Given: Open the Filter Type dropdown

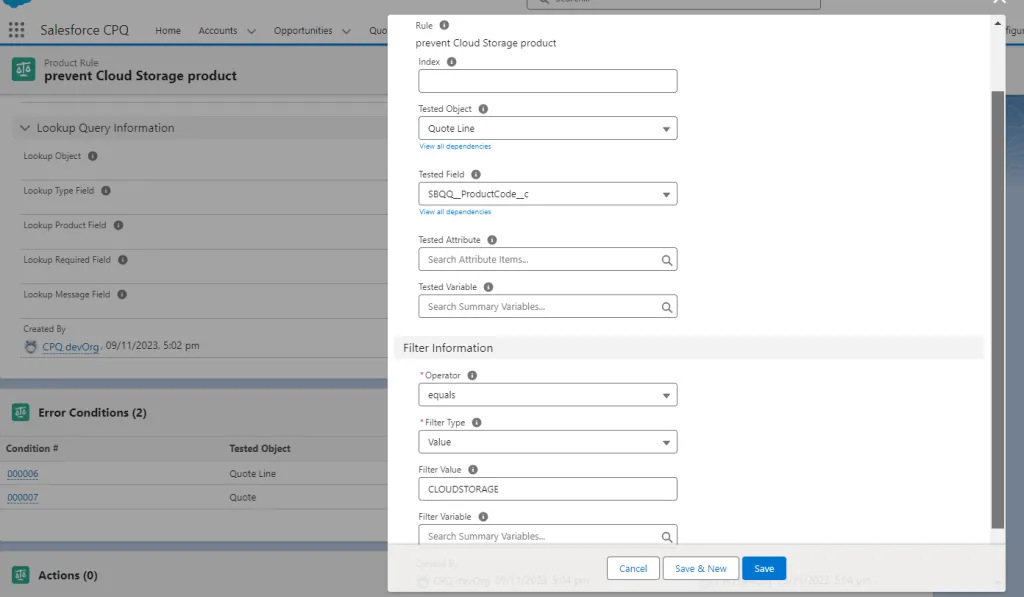Looking at the screenshot, I should coord(547,442).
